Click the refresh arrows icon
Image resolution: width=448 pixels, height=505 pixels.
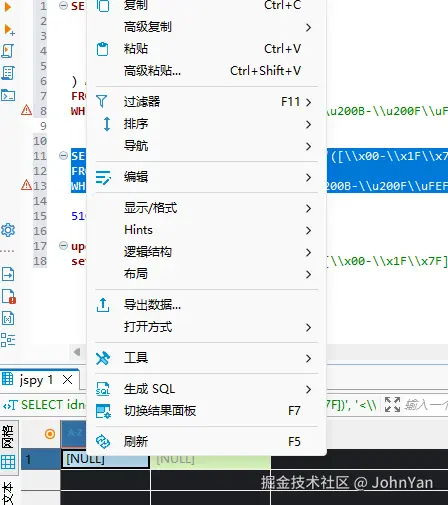(103, 442)
